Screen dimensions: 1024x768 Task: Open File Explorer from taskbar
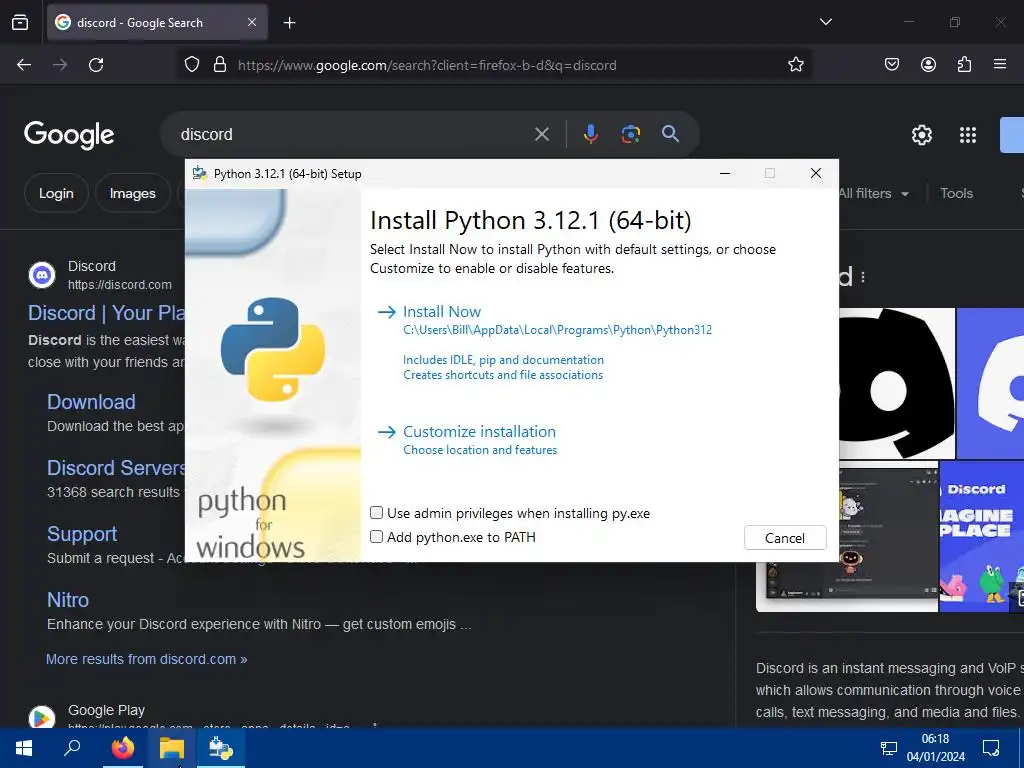[172, 748]
